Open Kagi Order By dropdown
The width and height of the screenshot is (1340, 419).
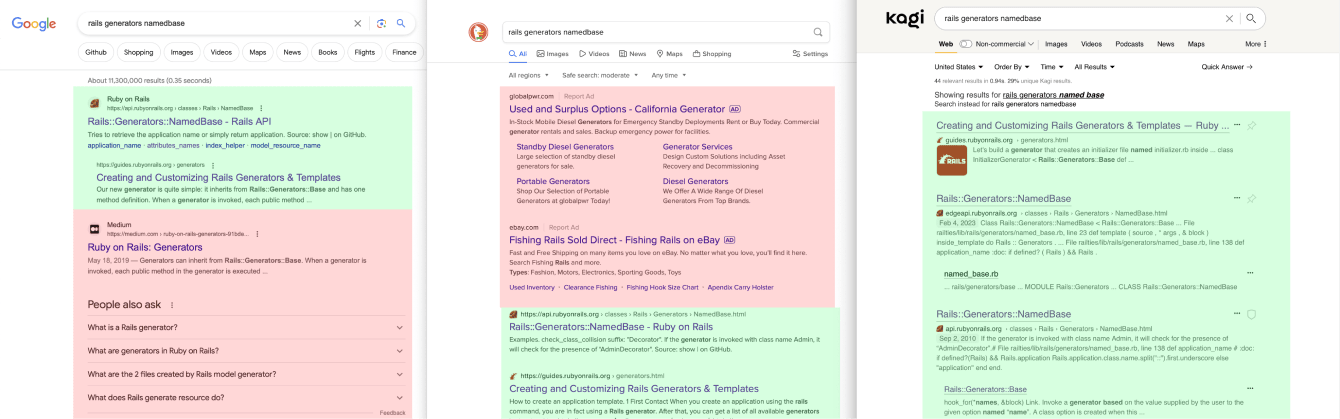1012,67
